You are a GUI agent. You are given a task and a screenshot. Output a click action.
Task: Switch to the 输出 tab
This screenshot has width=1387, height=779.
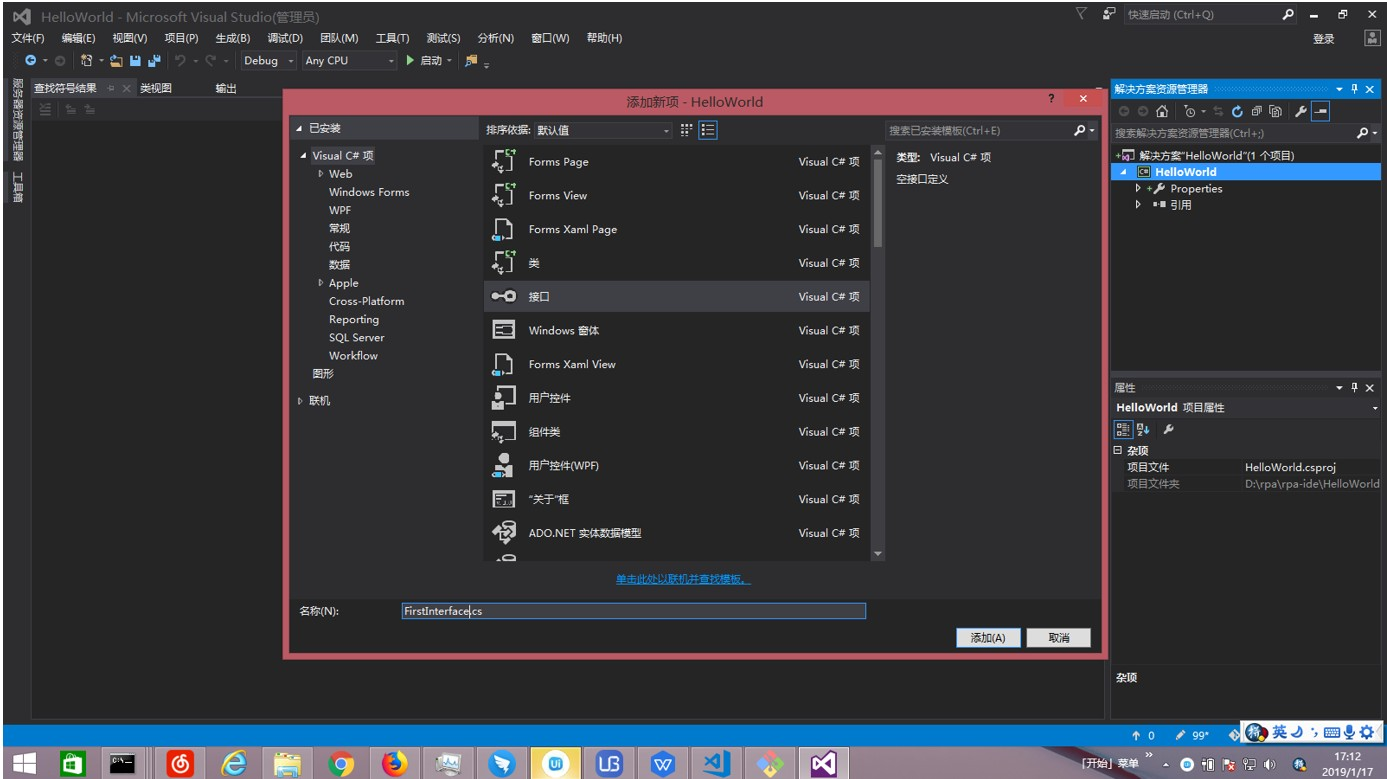point(226,88)
